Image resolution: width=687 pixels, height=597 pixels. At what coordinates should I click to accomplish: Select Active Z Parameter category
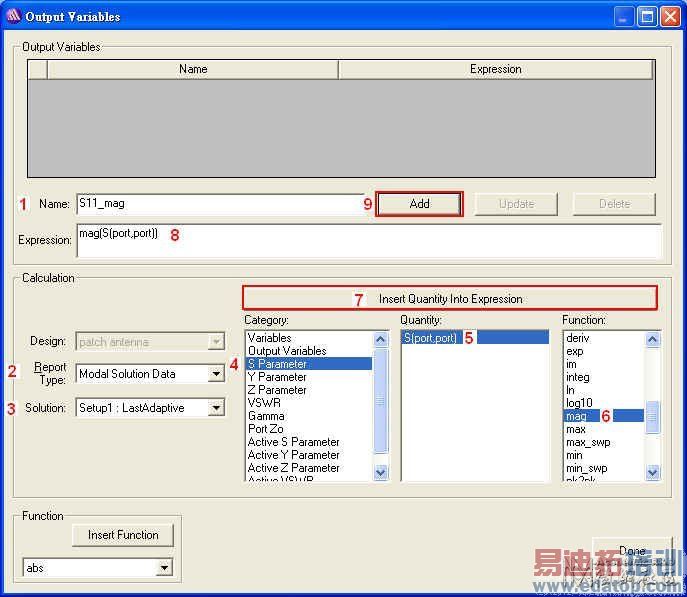[308, 468]
